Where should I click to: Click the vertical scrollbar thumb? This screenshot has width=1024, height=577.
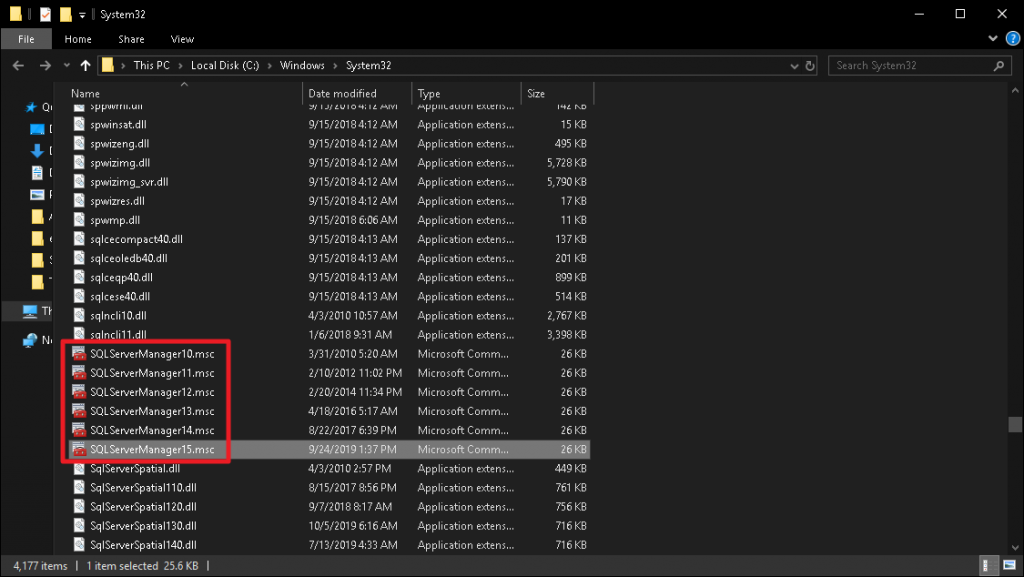1015,424
